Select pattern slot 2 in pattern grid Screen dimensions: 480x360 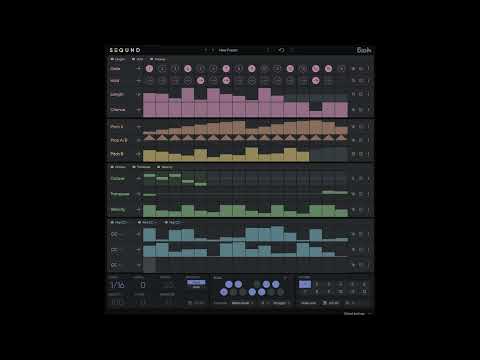317,284
